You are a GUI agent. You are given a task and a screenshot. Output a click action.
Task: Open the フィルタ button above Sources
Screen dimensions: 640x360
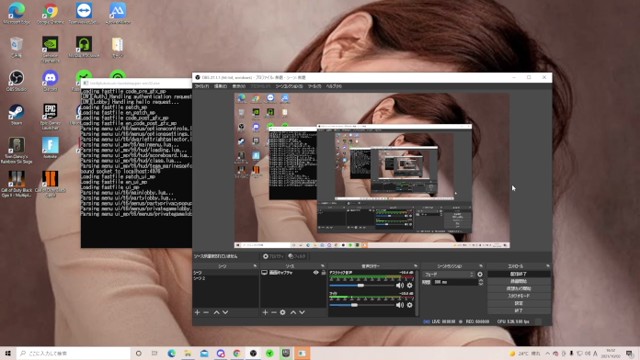297,256
